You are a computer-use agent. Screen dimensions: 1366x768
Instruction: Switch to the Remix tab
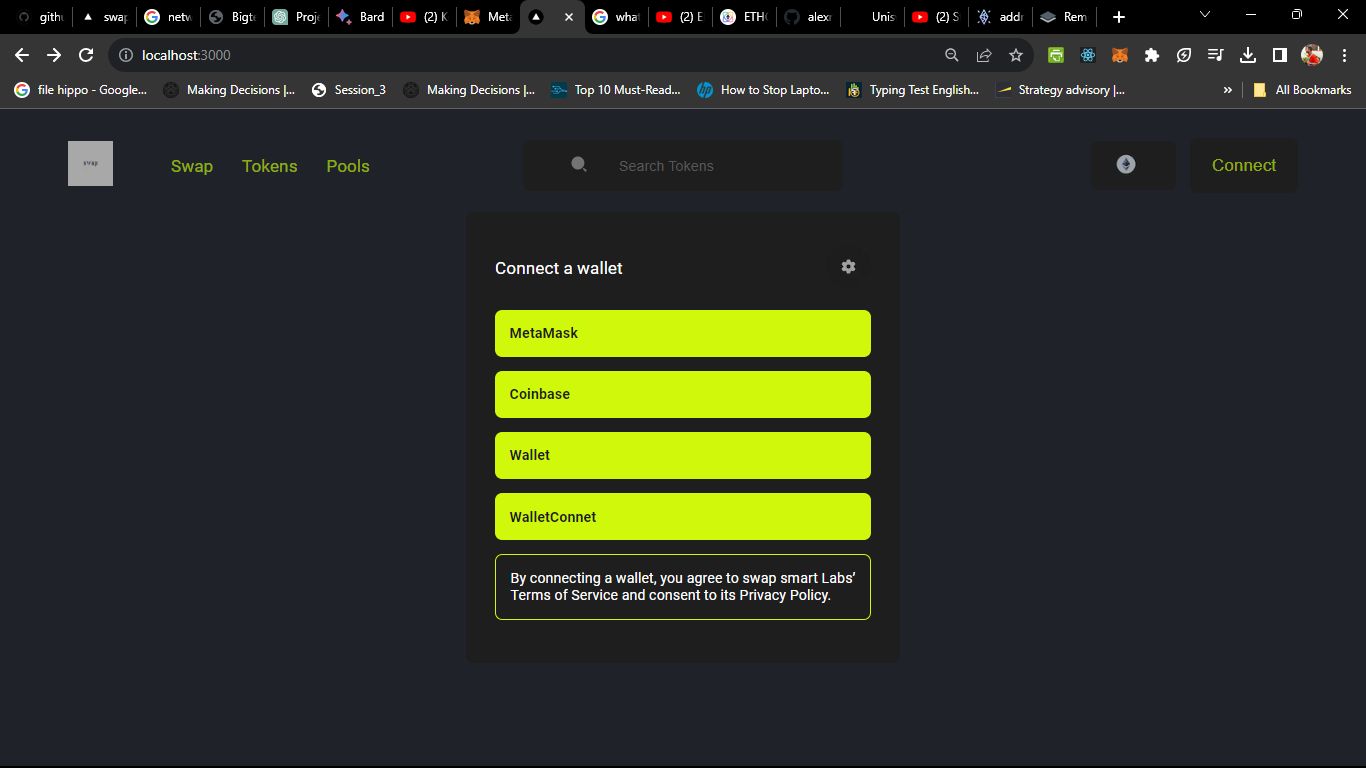(1063, 17)
